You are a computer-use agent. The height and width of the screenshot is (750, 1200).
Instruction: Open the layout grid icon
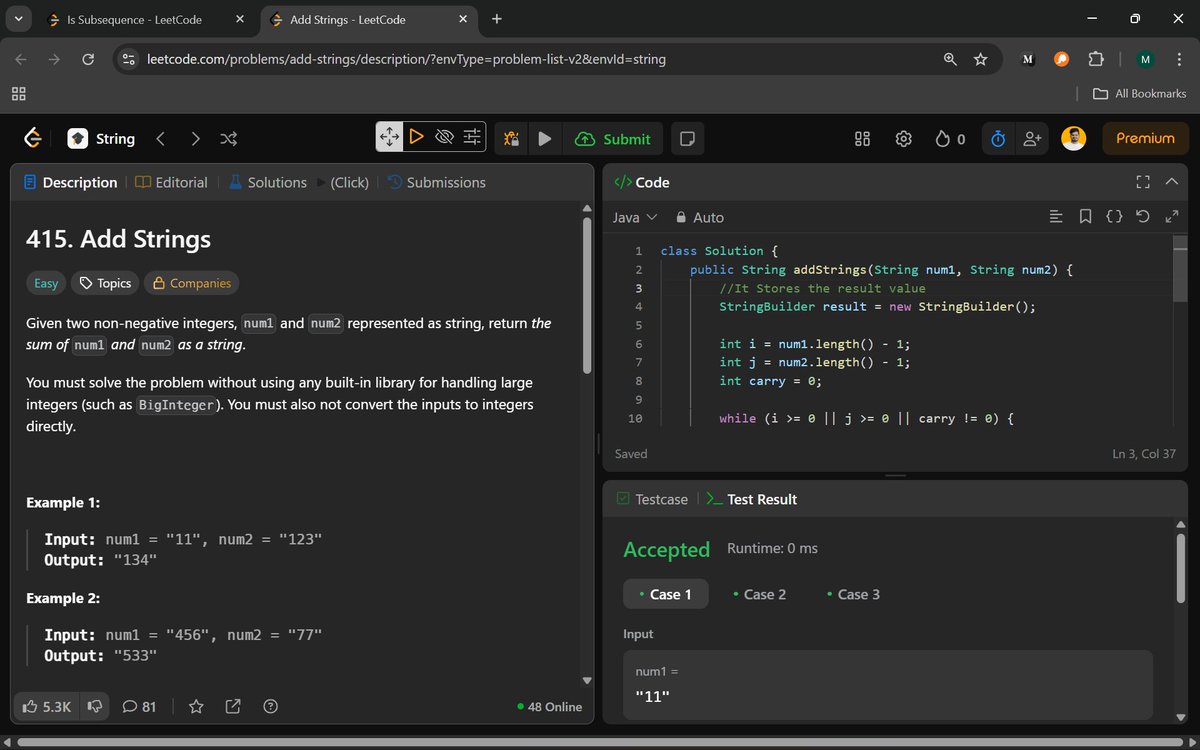(x=863, y=139)
